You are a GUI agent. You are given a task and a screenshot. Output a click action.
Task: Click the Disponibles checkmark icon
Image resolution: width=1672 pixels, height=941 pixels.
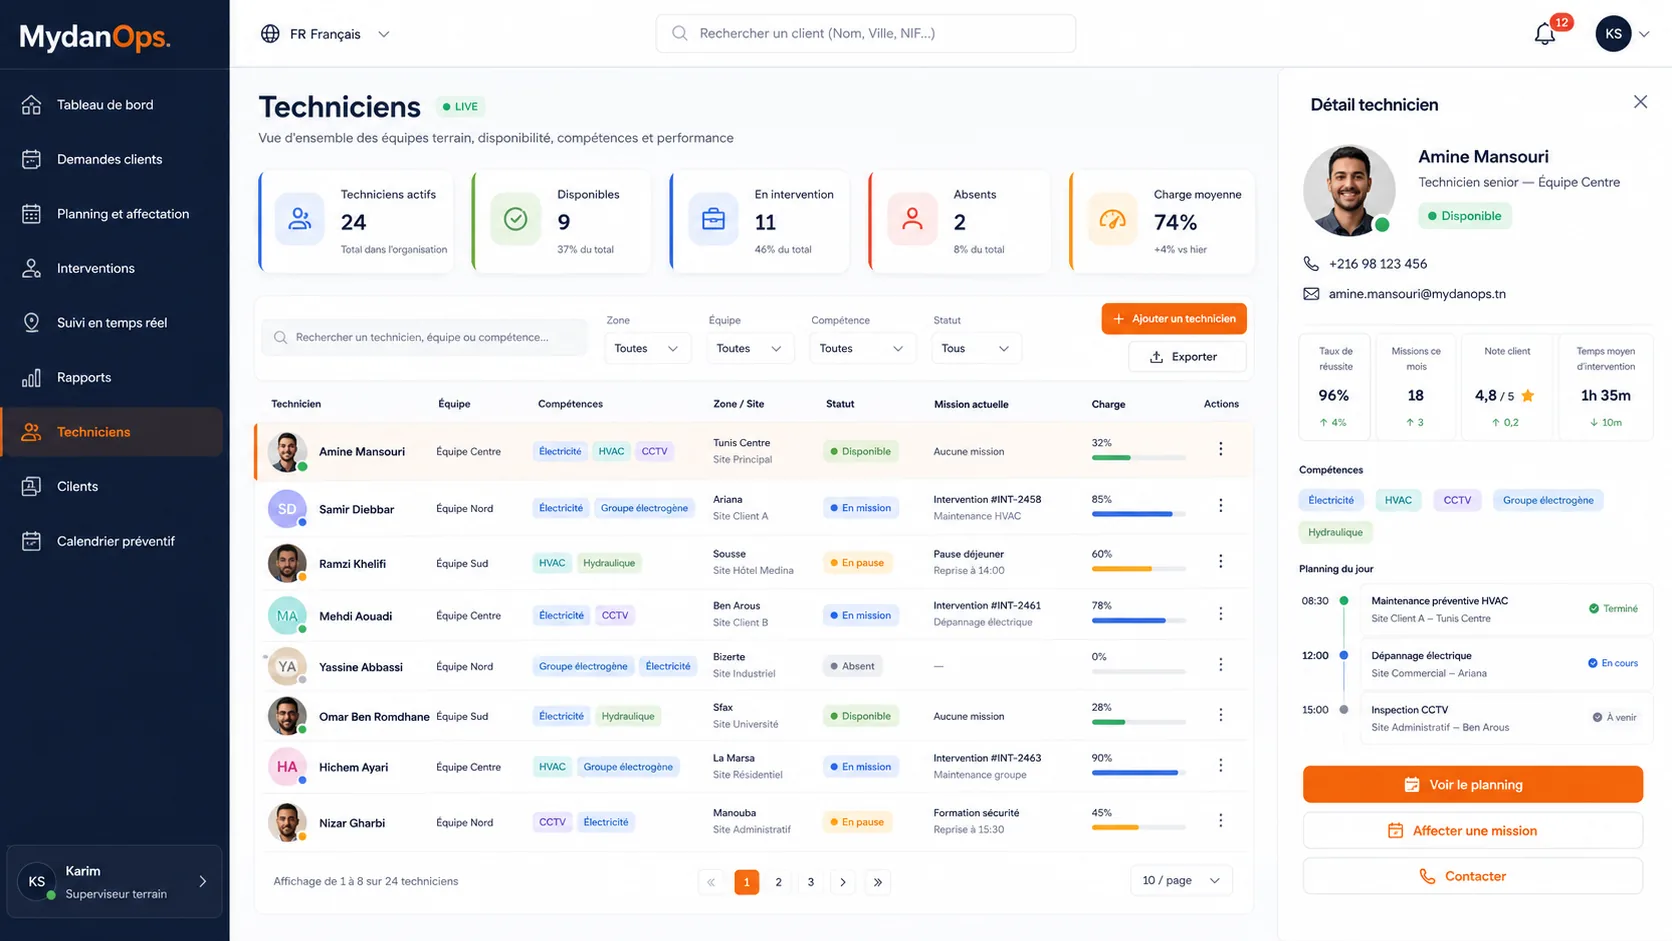point(516,219)
